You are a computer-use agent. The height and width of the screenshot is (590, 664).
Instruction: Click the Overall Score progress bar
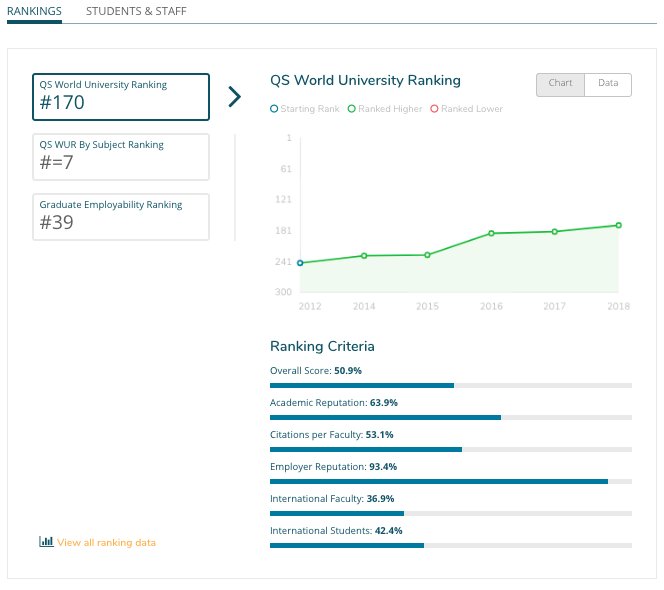tap(451, 385)
